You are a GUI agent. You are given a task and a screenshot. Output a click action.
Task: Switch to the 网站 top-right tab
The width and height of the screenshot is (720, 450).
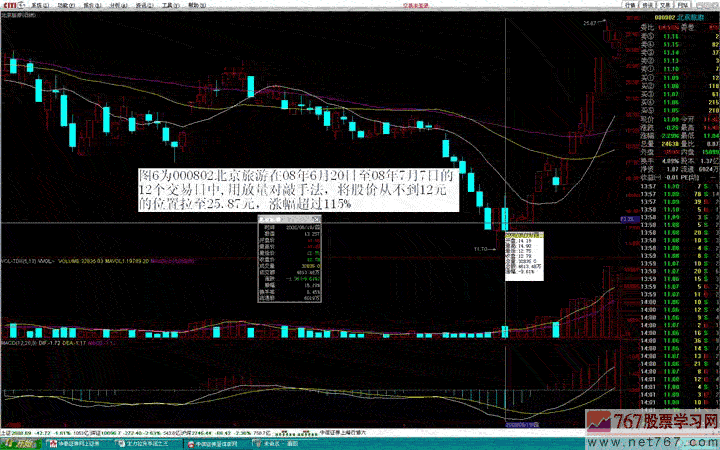pyautogui.click(x=683, y=5)
